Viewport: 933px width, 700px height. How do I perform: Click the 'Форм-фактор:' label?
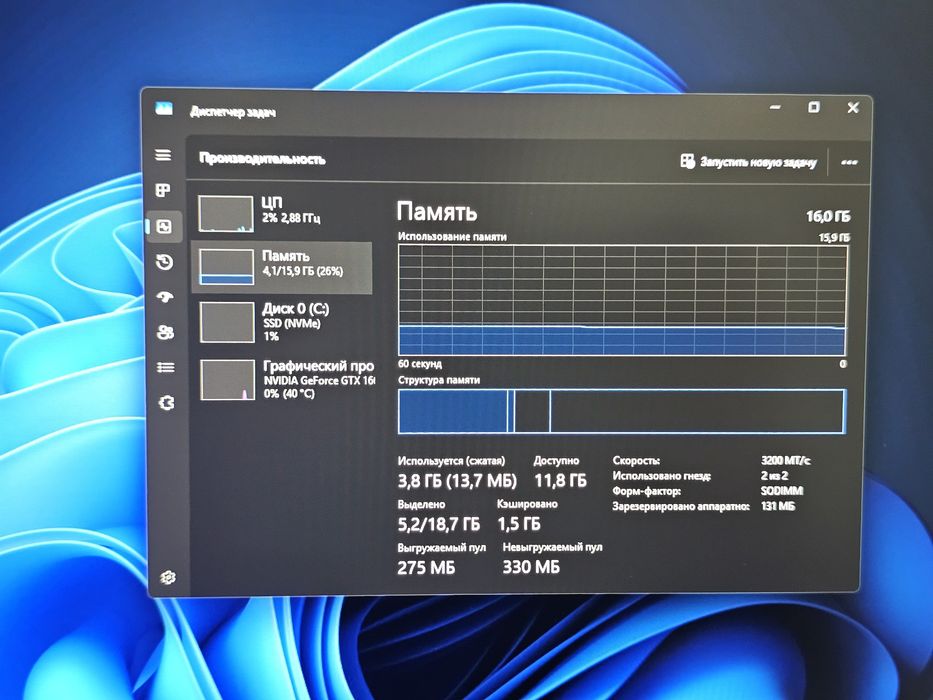point(646,491)
